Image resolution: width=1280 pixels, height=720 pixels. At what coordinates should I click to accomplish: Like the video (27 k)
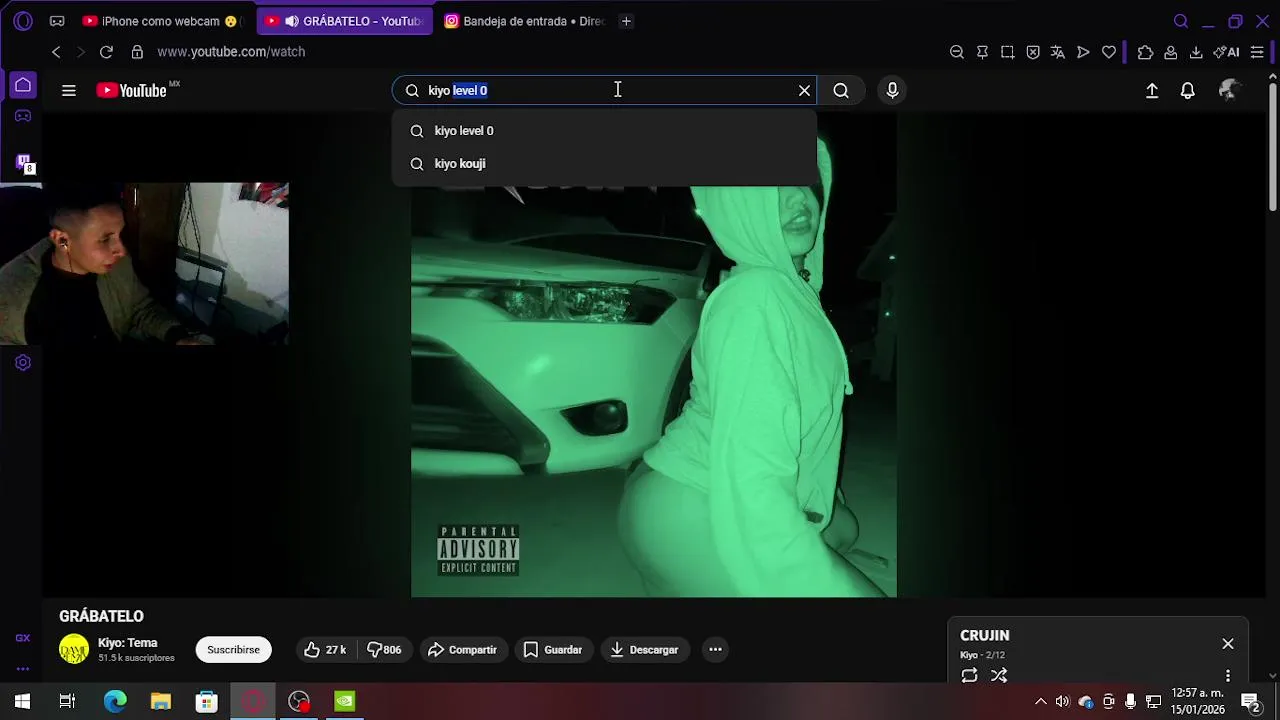tap(325, 650)
